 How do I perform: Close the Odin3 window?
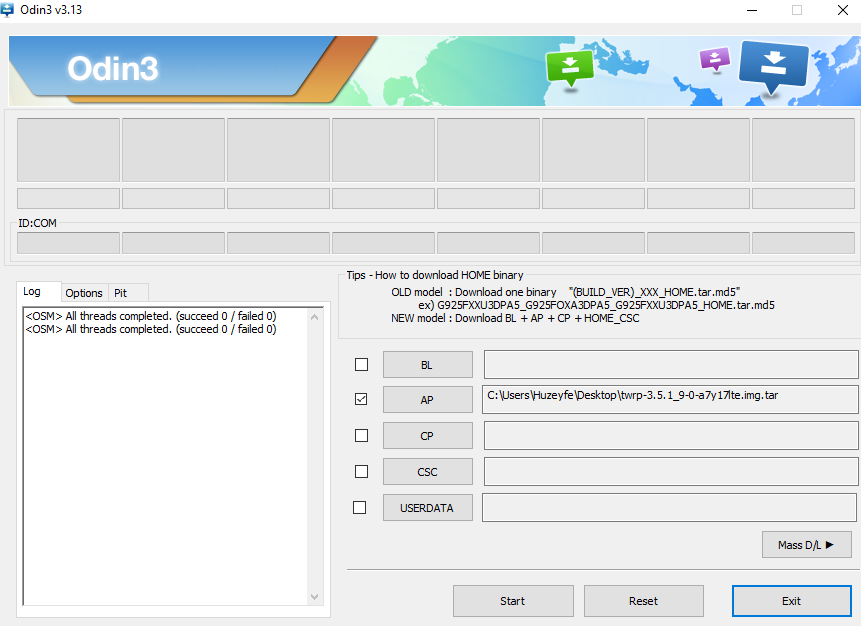[843, 10]
